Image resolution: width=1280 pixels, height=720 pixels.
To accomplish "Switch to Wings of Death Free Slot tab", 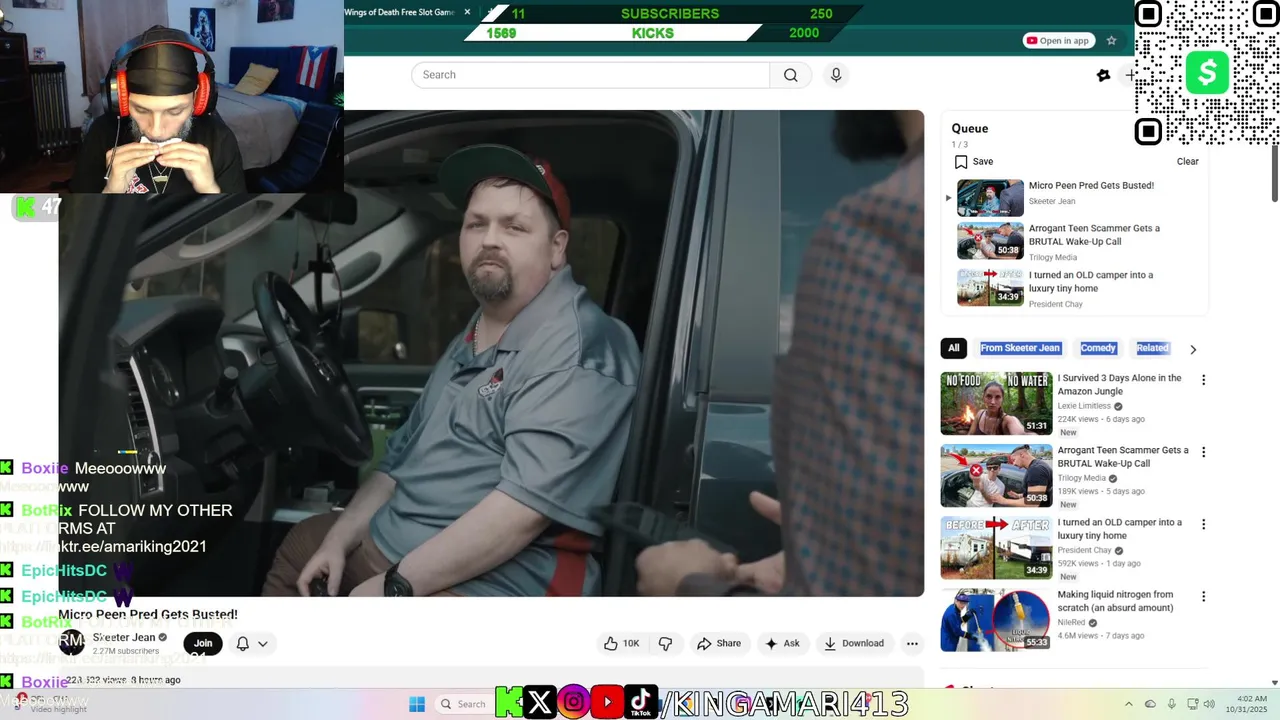I will [x=400, y=12].
